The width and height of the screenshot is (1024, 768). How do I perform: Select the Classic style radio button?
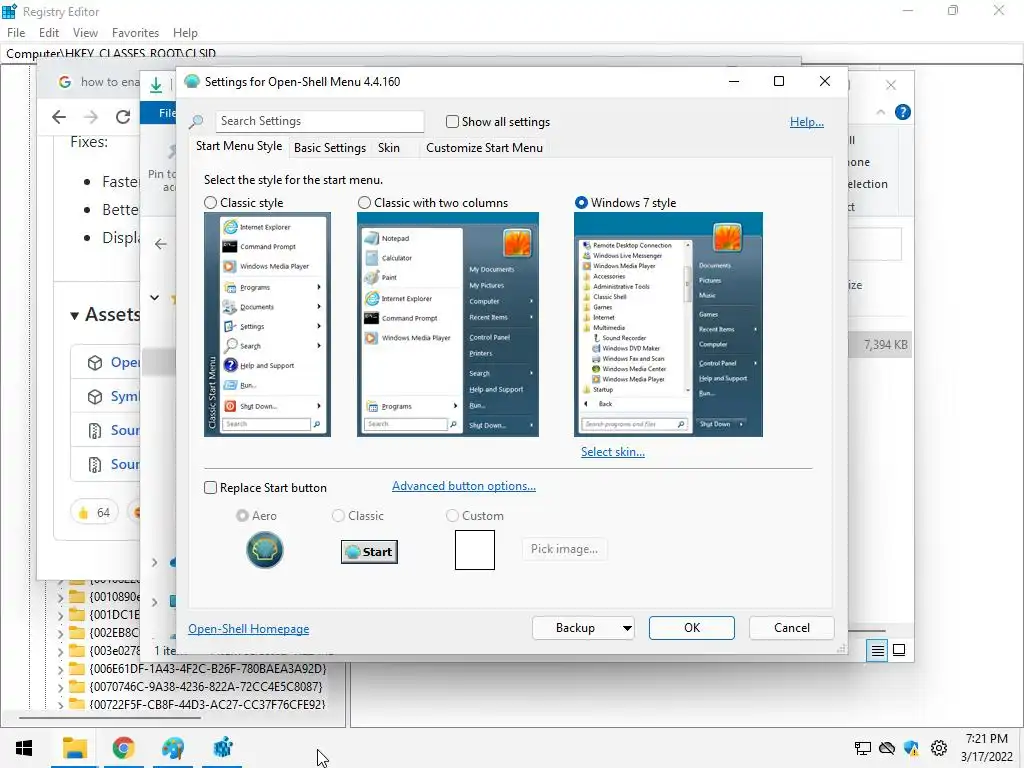point(210,203)
